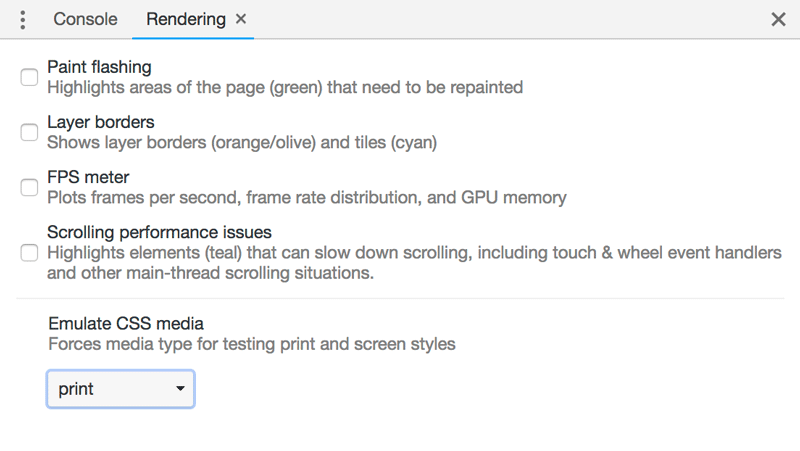
Task: Click the "Highlights areas of the page" description
Action: pyautogui.click(x=285, y=87)
